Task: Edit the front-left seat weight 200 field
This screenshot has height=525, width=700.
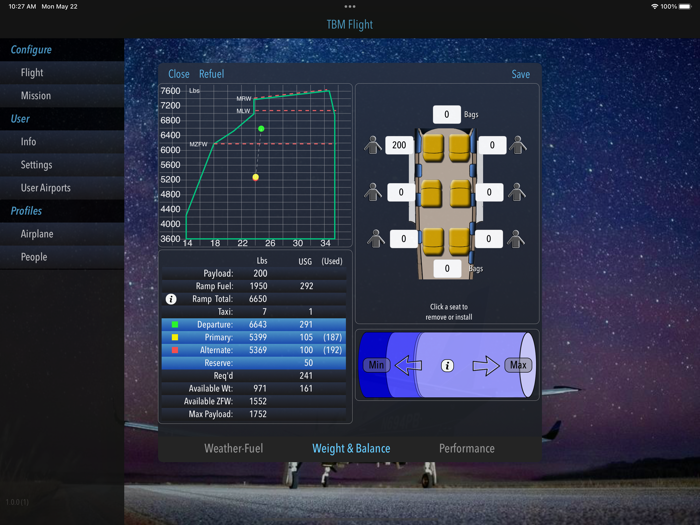Action: pos(399,145)
